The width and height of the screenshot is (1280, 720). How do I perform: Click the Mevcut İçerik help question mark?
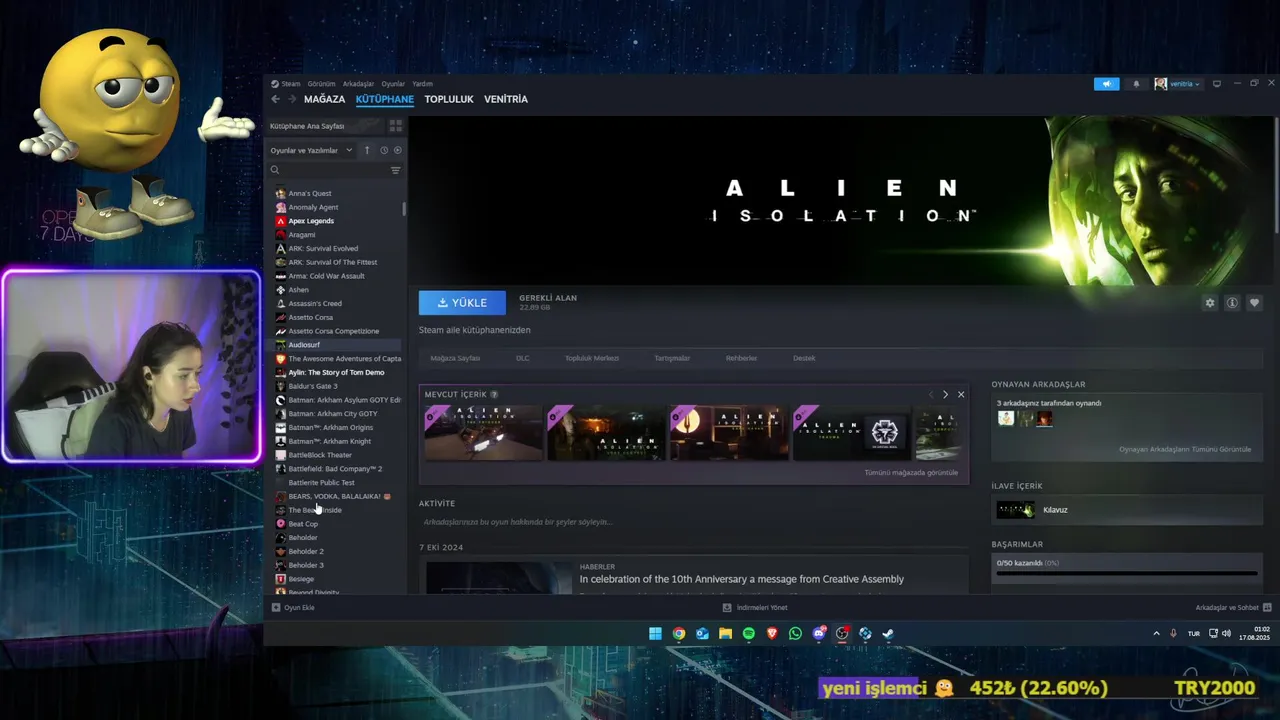[494, 394]
